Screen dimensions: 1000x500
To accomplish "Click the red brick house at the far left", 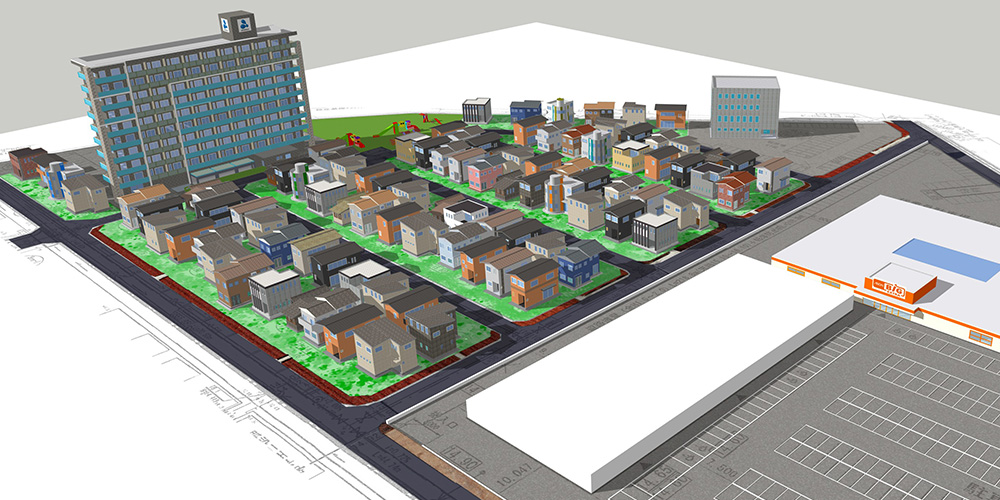I will pyautogui.click(x=26, y=162).
